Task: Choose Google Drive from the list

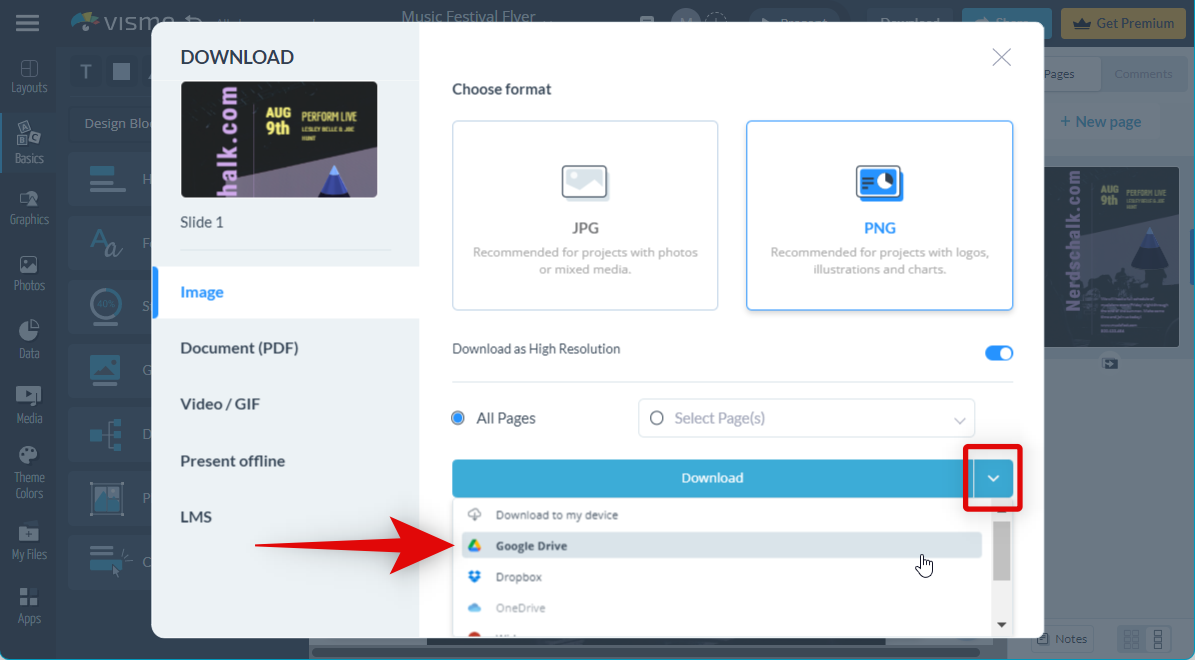Action: (721, 546)
